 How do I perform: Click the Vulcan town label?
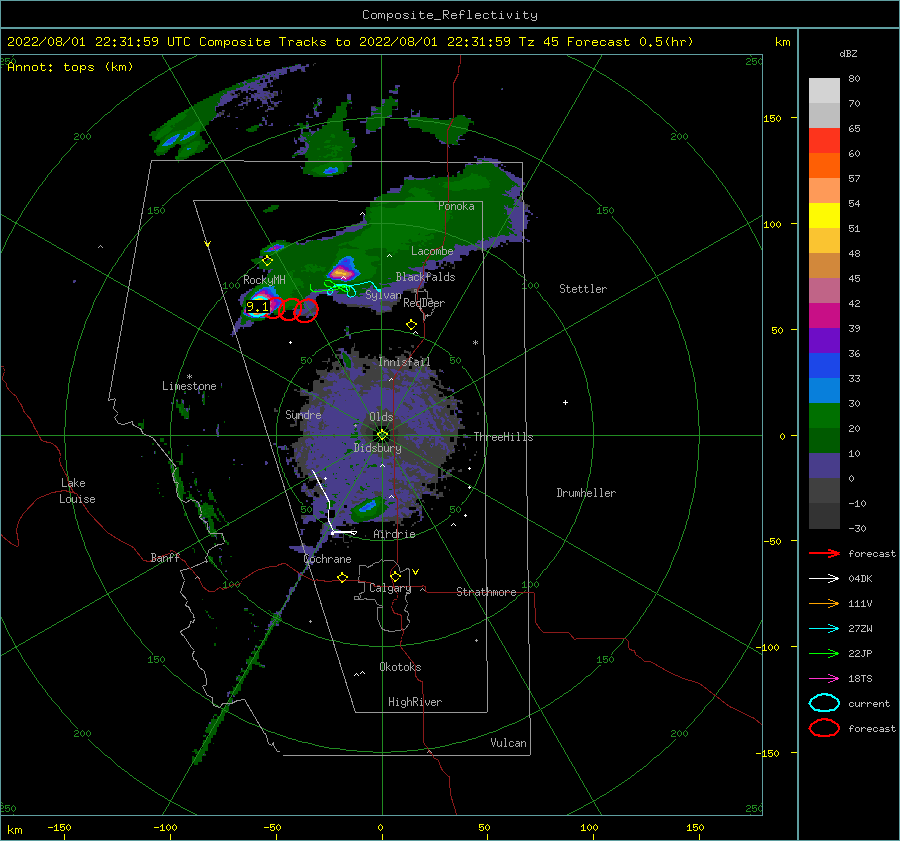pyautogui.click(x=508, y=743)
